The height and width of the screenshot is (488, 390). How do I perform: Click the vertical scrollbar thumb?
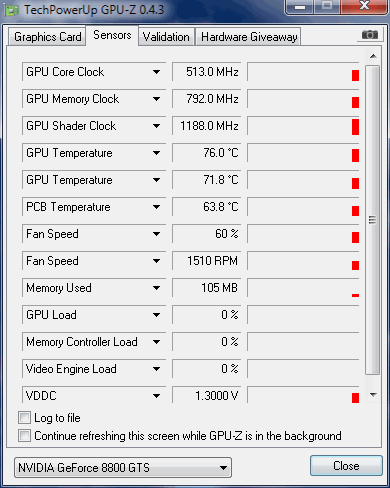pos(372,220)
